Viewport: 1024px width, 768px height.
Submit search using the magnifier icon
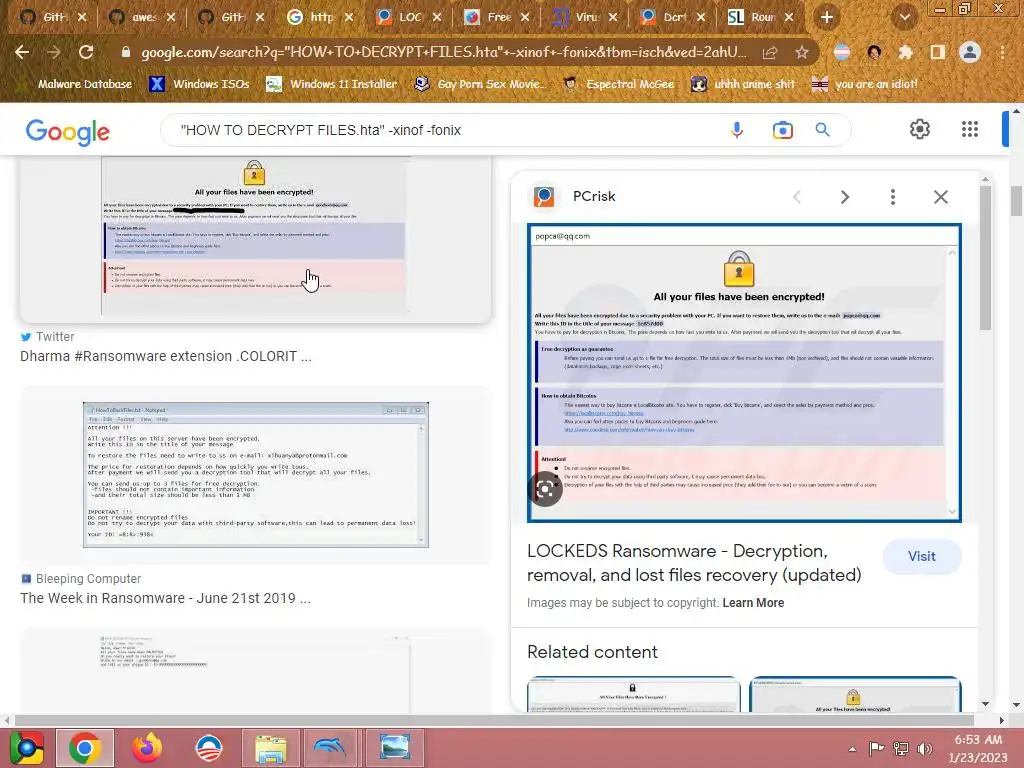pos(823,130)
